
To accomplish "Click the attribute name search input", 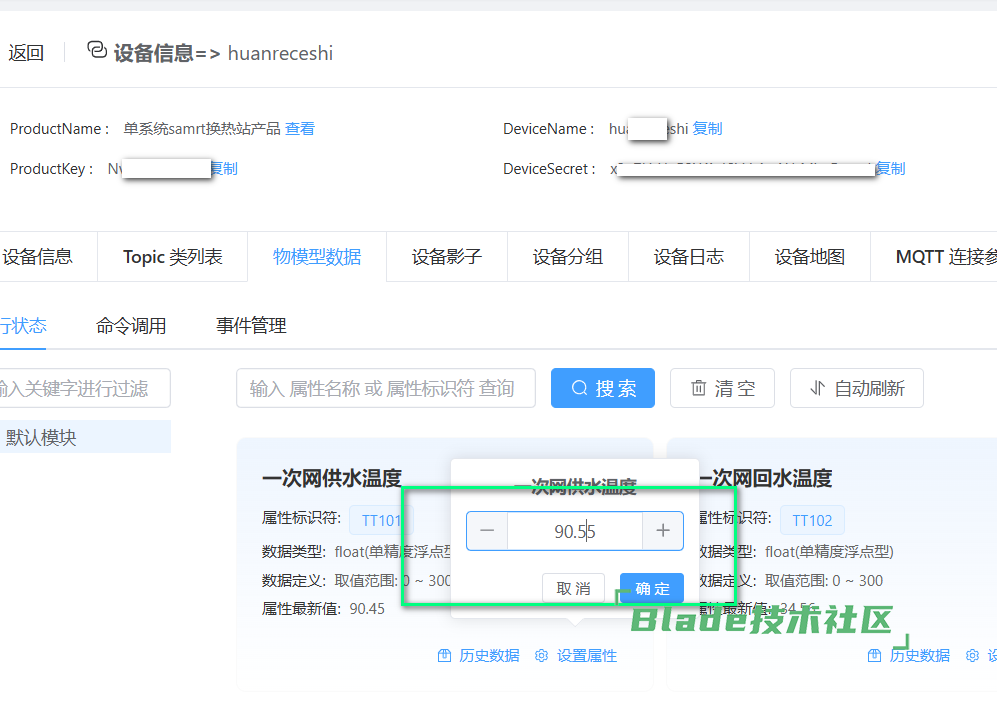I will 385,388.
